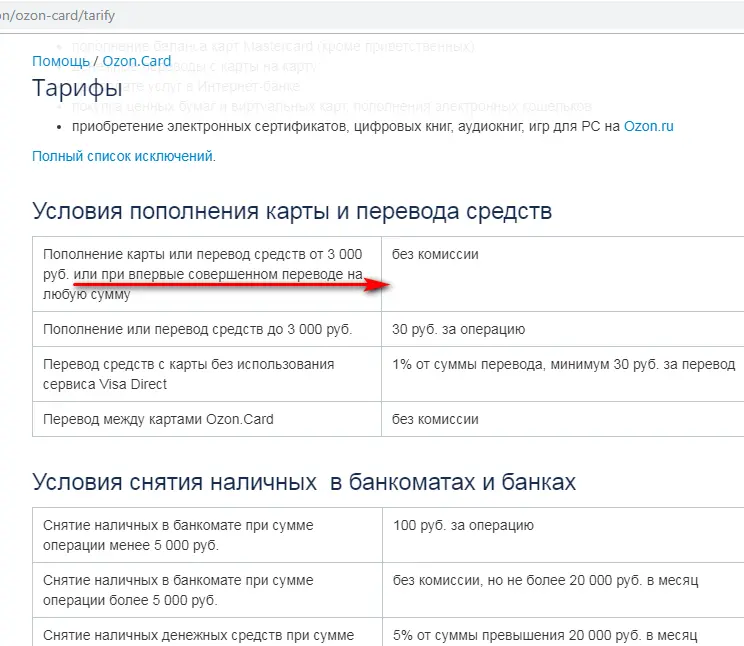Click the URL text ozon-card/tarify in address bar
The image size is (744, 646).
tap(66, 16)
